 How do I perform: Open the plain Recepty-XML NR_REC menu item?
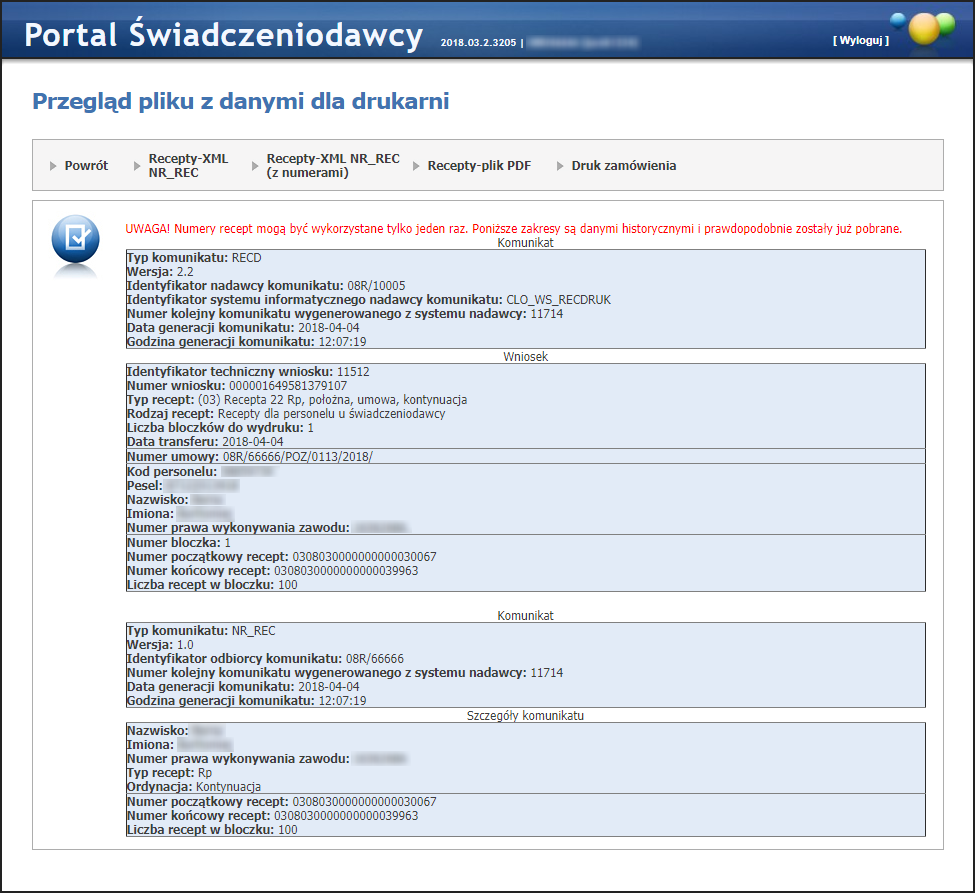188,166
